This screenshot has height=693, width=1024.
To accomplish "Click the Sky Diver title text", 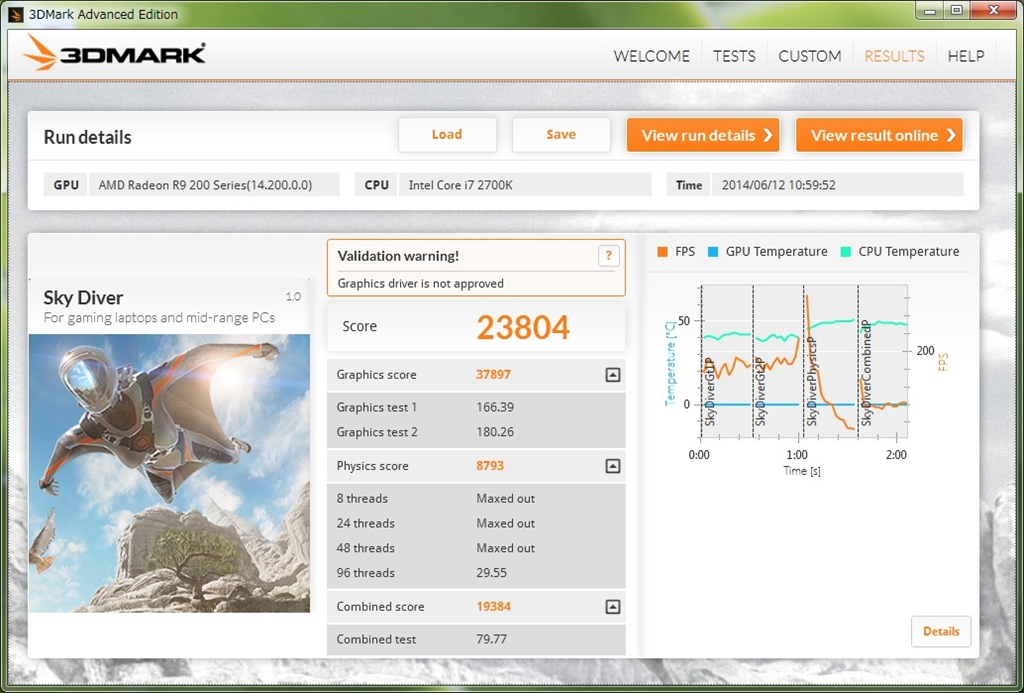I will point(84,298).
